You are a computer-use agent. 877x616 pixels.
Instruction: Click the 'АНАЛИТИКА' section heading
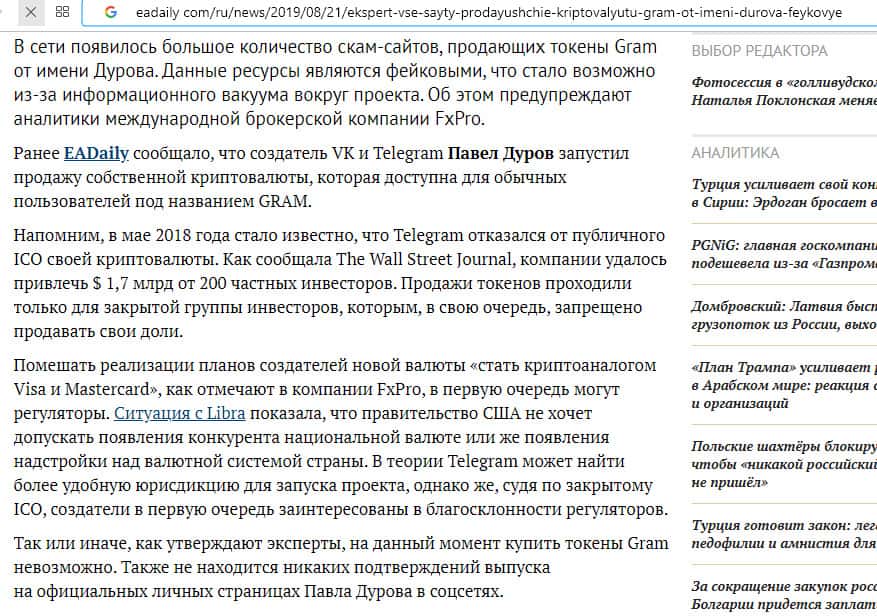point(735,153)
